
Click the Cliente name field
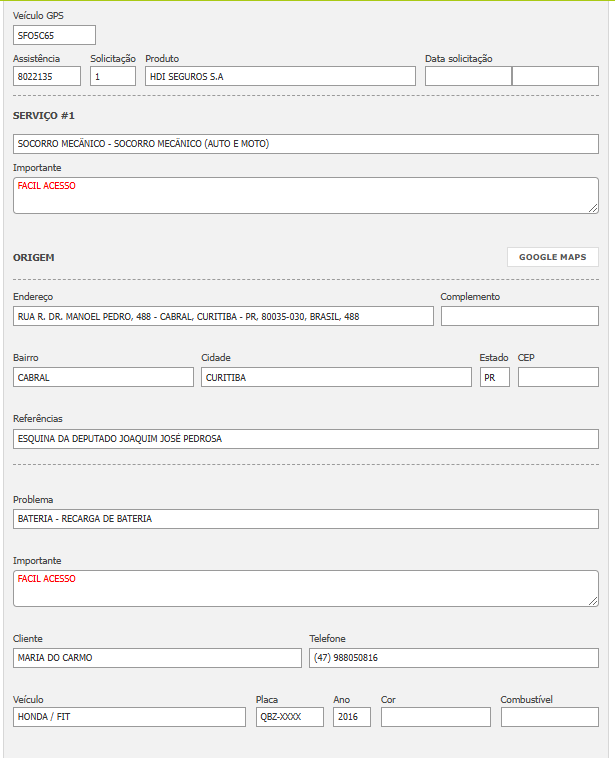coord(157,658)
